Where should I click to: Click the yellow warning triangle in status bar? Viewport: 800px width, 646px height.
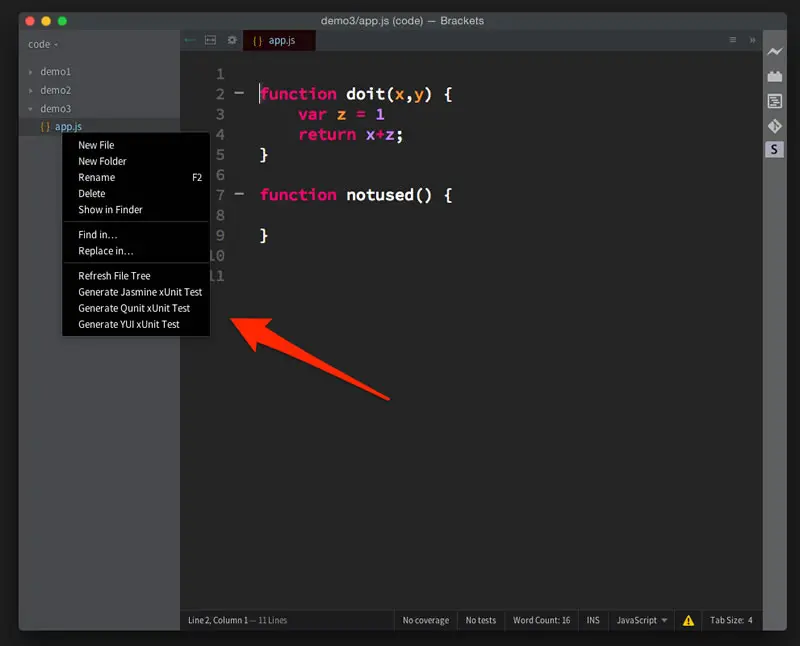688,620
